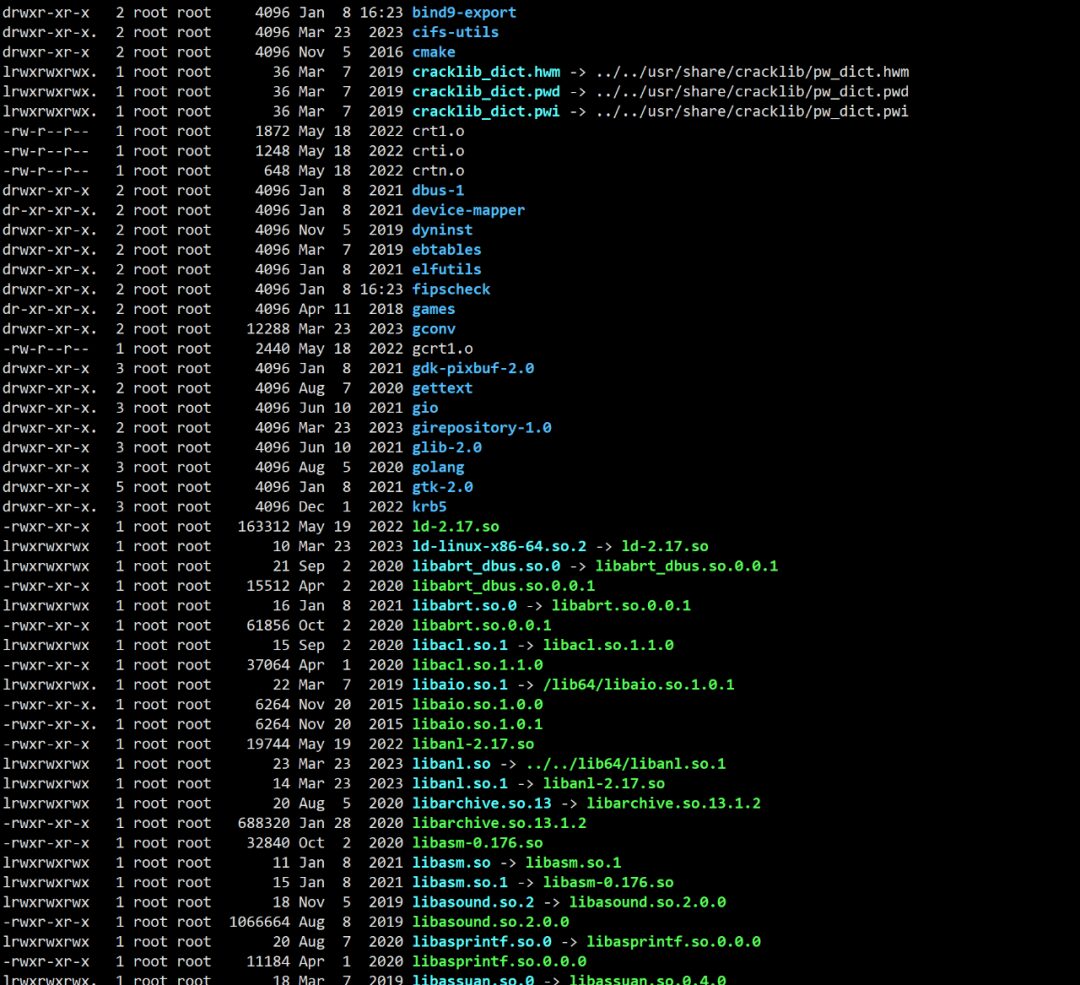Select libabrt_dbus.so.0.0.1 link target text
1080x985 pixels.
pos(687,566)
